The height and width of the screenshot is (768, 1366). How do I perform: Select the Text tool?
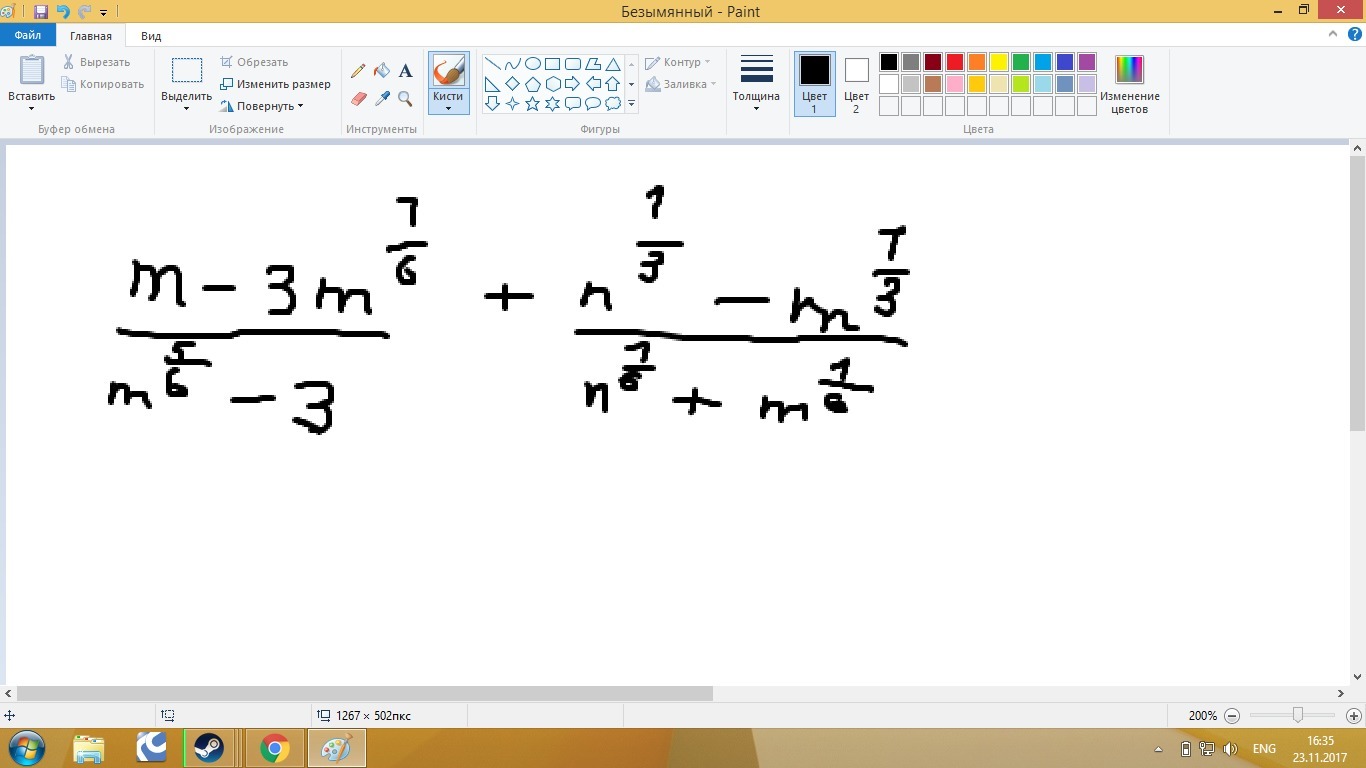[x=405, y=71]
